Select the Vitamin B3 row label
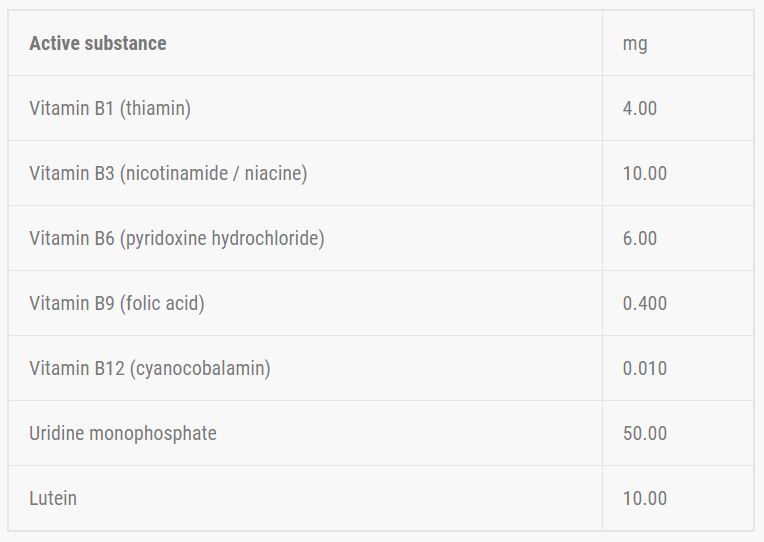This screenshot has height=542, width=764. [x=168, y=173]
